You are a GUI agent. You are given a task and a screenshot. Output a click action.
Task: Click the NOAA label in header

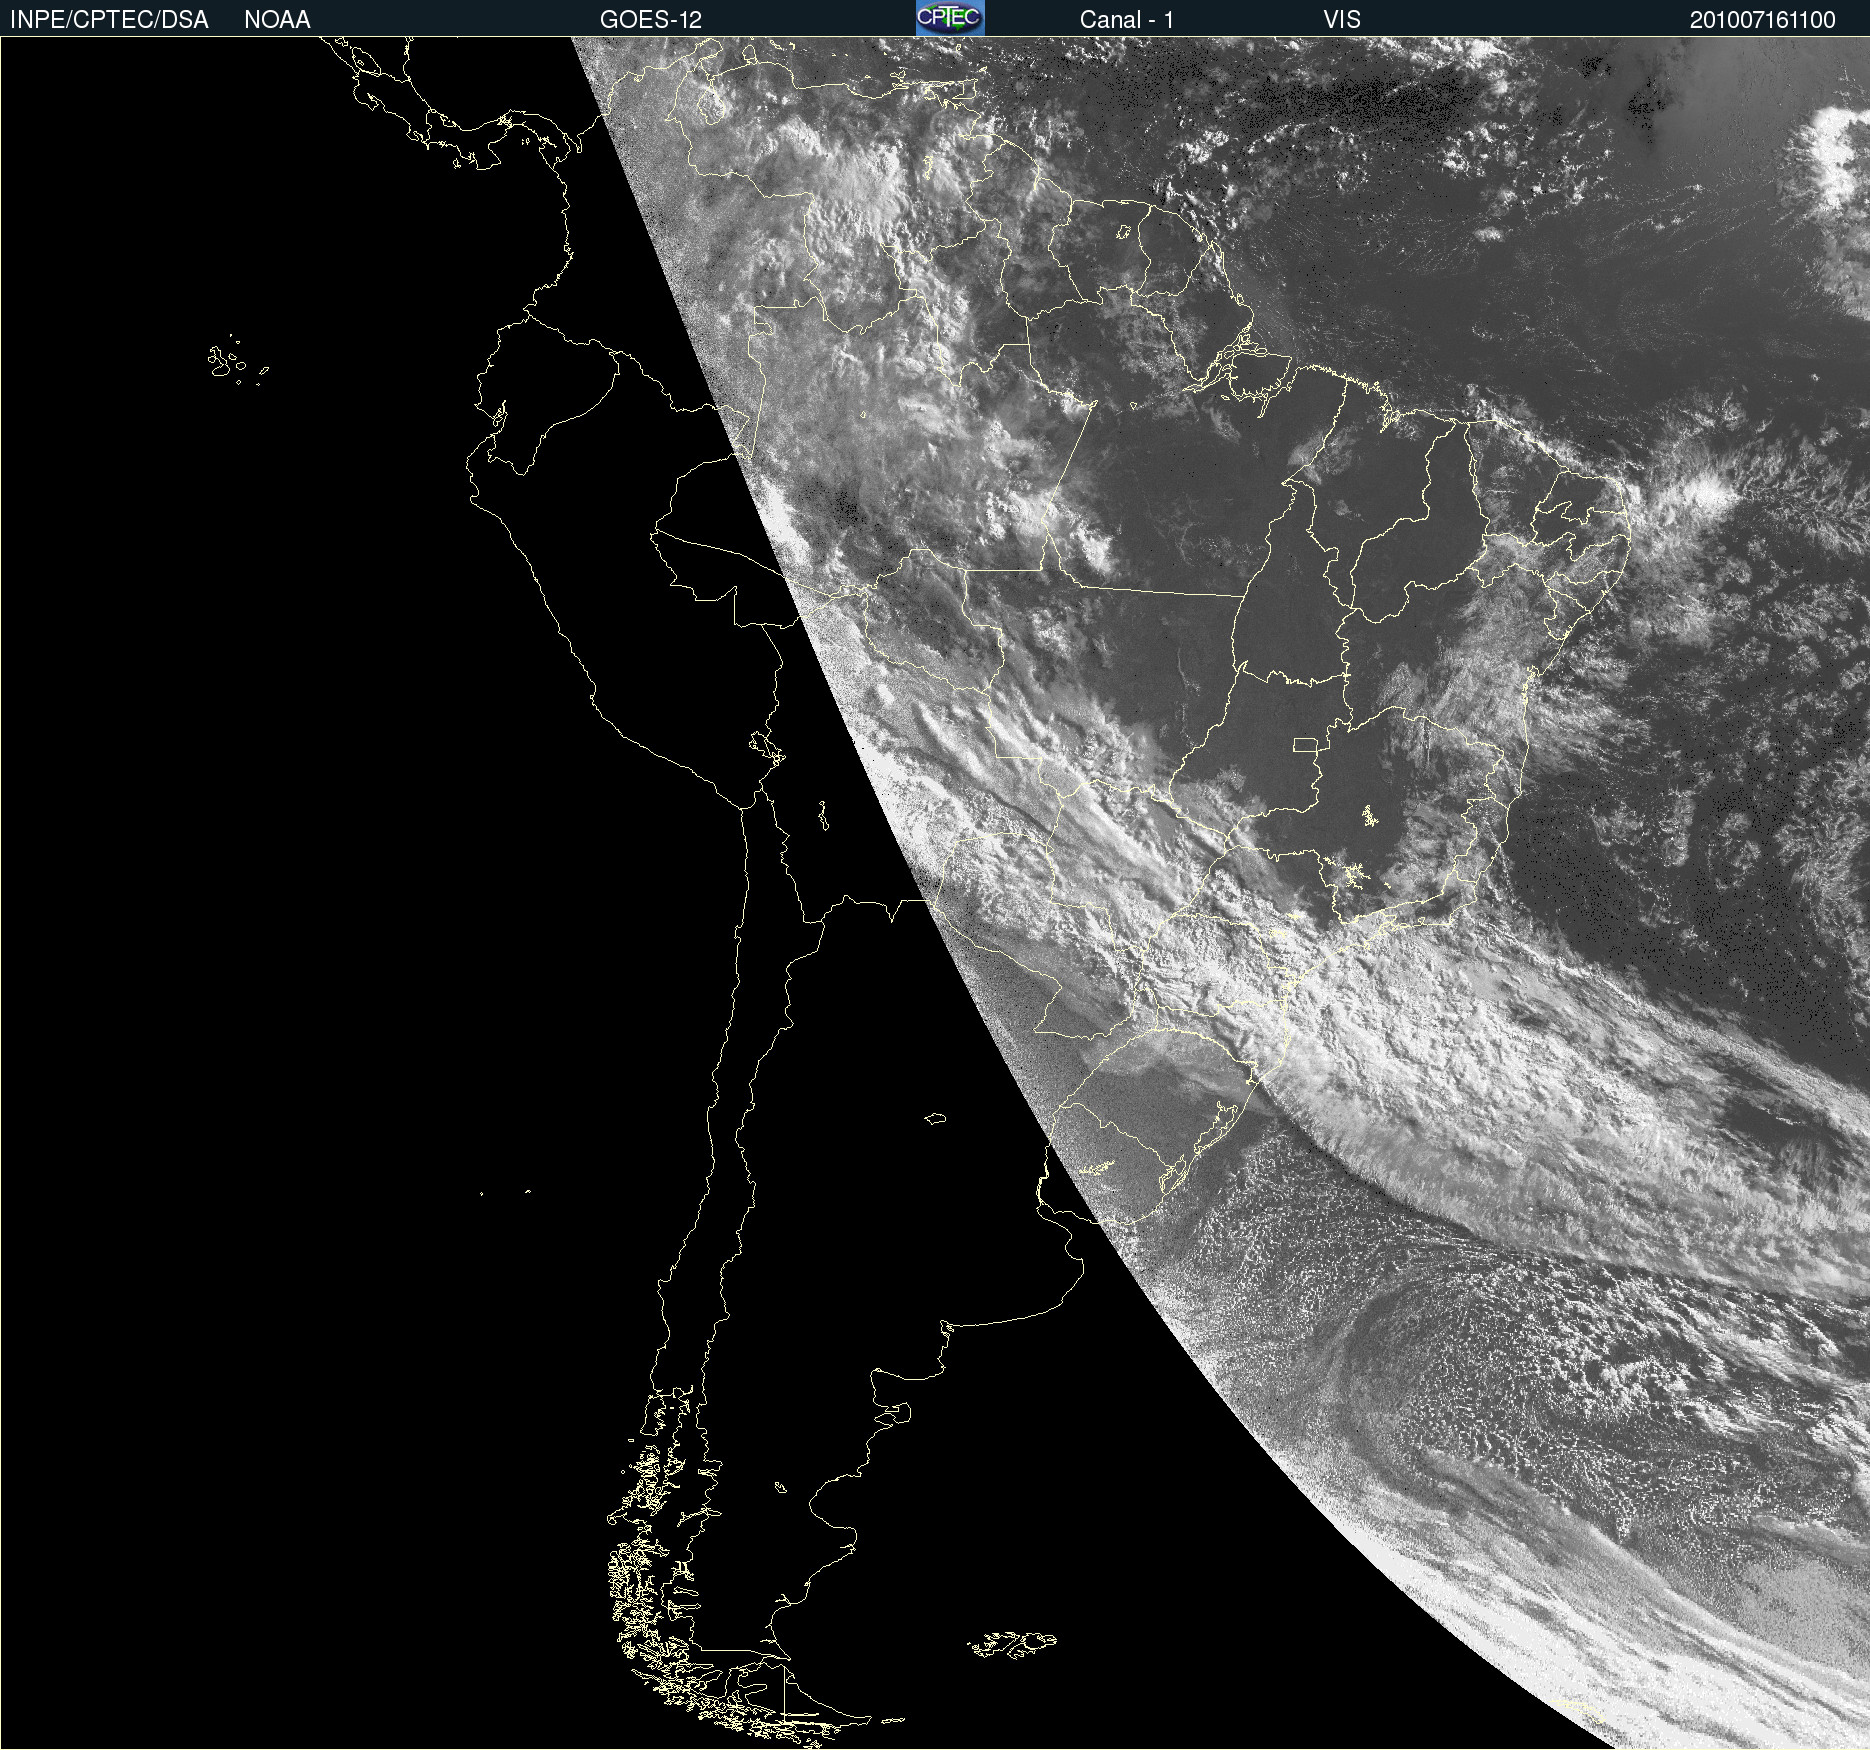pos(277,20)
